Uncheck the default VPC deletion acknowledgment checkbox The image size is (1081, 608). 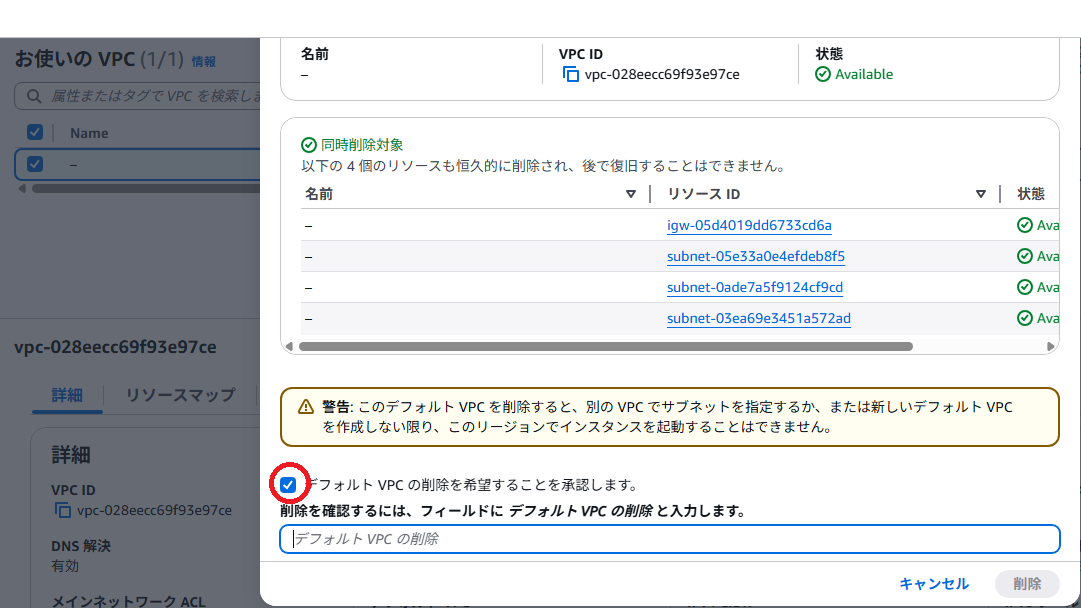(288, 485)
